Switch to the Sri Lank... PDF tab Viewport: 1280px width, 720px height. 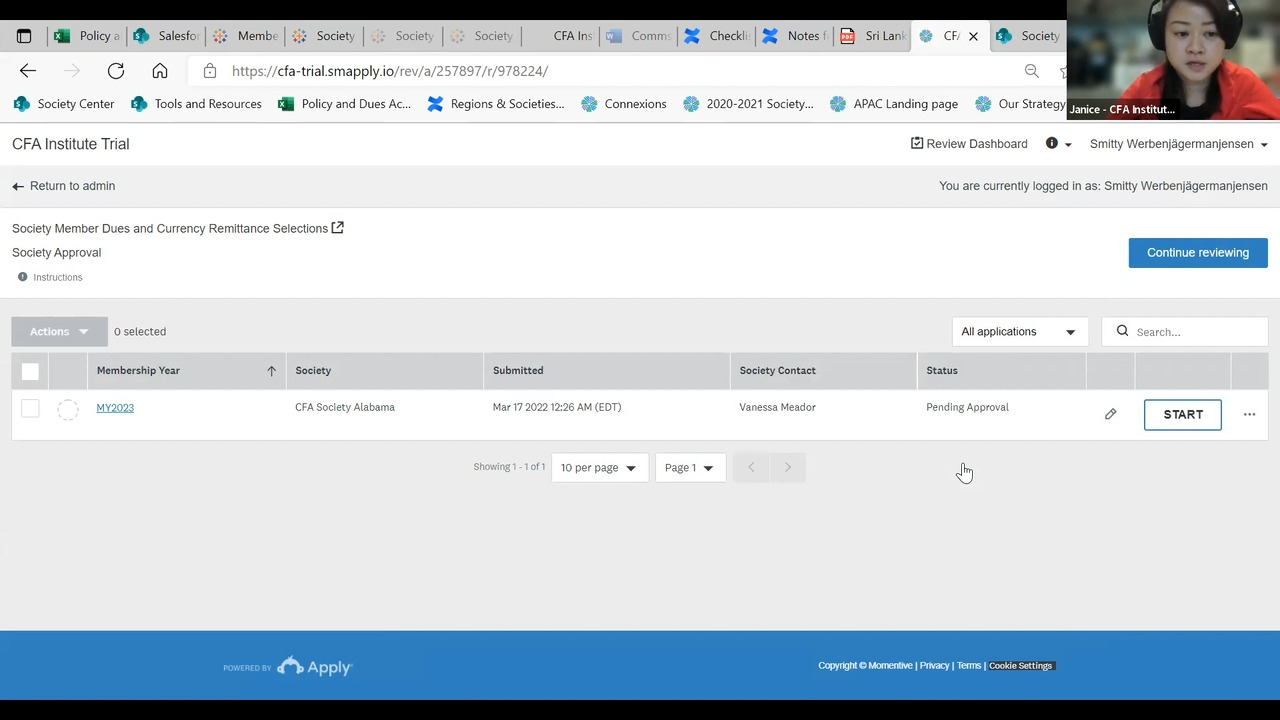tap(873, 36)
